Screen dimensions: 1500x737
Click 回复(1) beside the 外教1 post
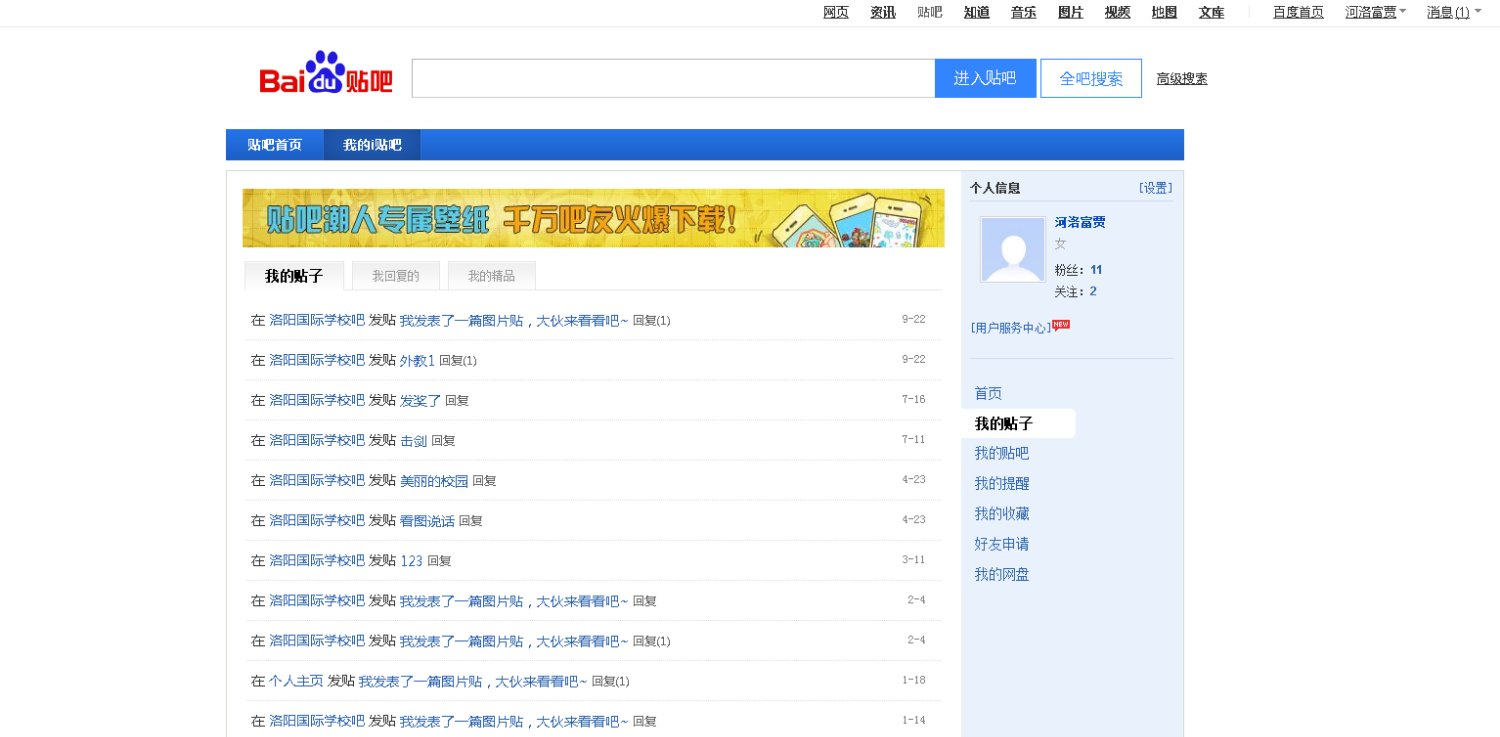(x=458, y=360)
